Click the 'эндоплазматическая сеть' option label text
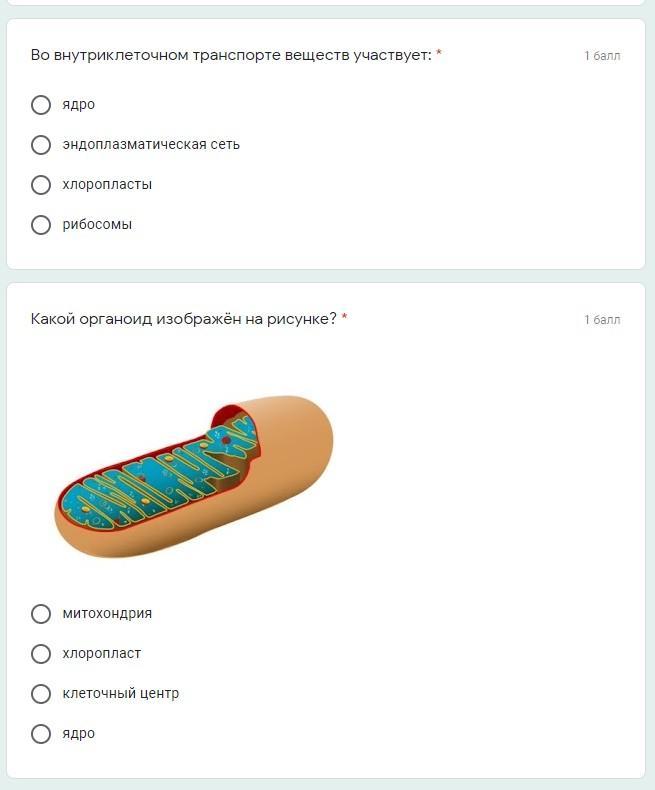This screenshot has height=790, width=655. tap(150, 145)
